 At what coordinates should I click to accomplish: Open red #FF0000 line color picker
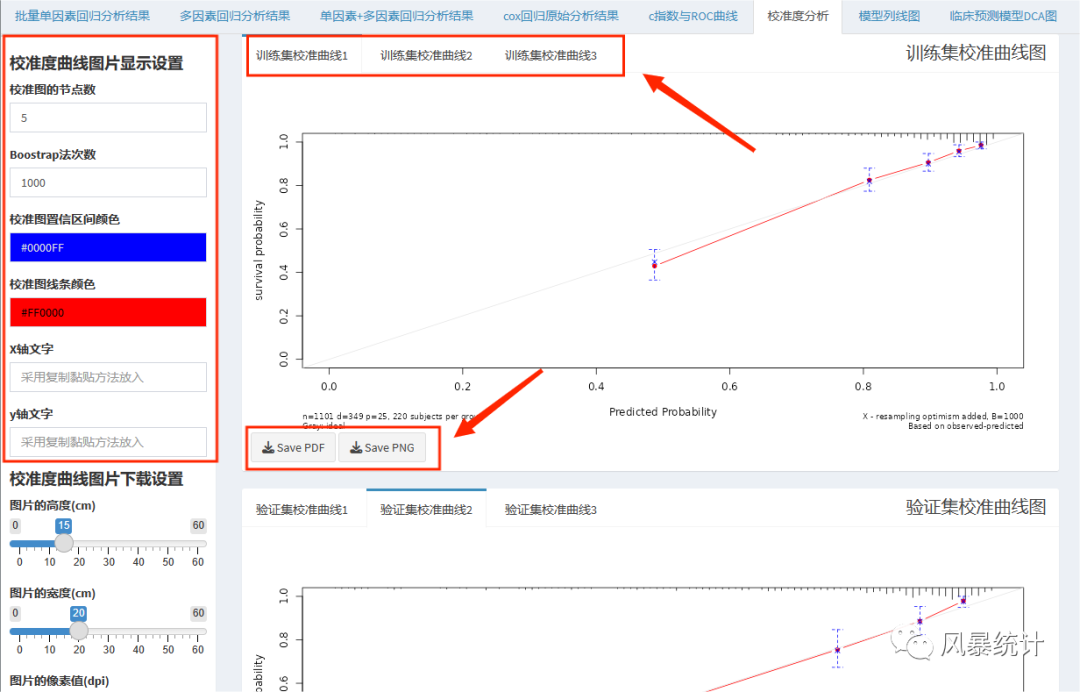click(x=108, y=312)
